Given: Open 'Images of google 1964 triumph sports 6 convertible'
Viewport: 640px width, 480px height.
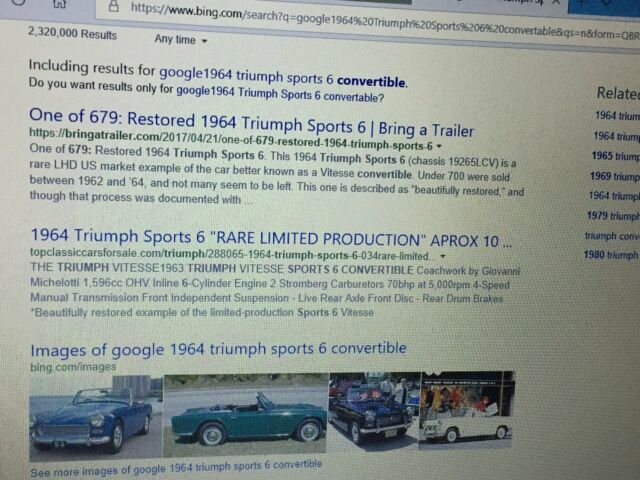Looking at the screenshot, I should coord(218,349).
